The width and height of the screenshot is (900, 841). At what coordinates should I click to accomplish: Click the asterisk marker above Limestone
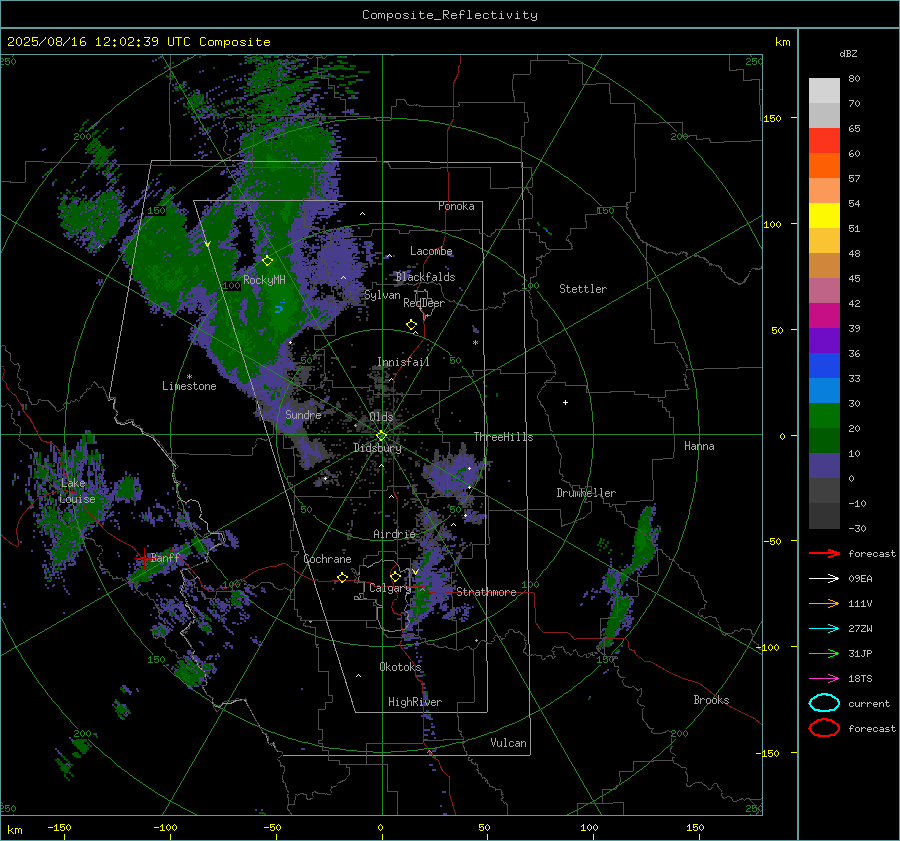(189, 377)
